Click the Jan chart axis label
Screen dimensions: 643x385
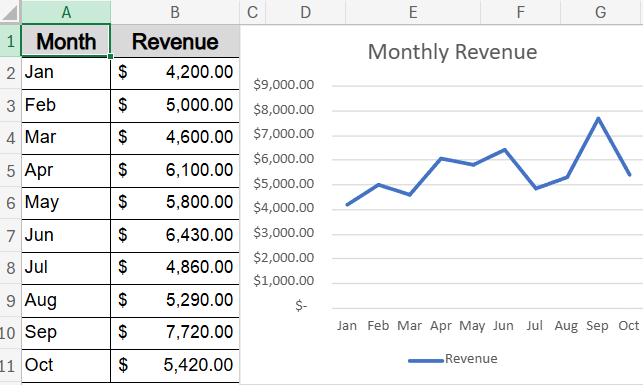coord(347,326)
